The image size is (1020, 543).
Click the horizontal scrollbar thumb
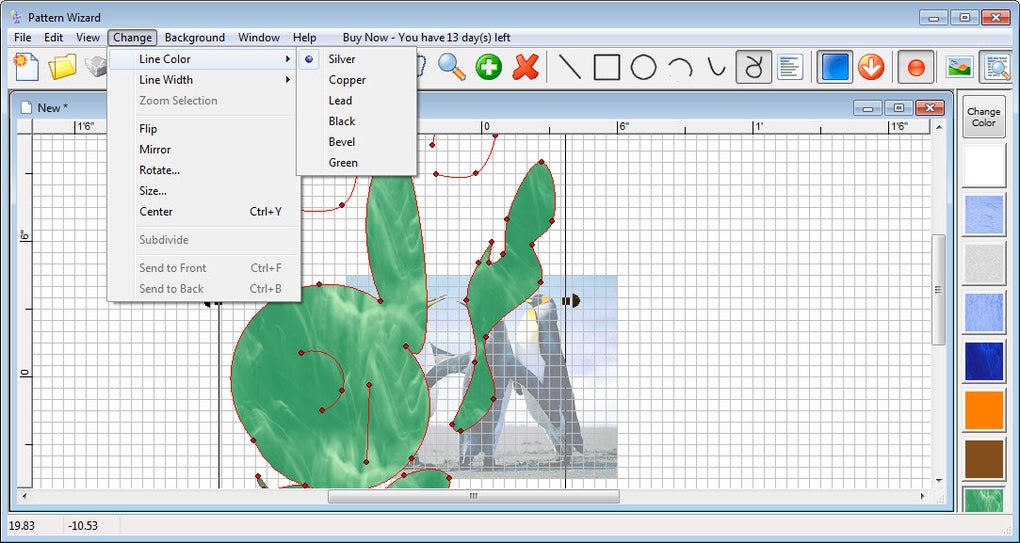pyautogui.click(x=474, y=496)
